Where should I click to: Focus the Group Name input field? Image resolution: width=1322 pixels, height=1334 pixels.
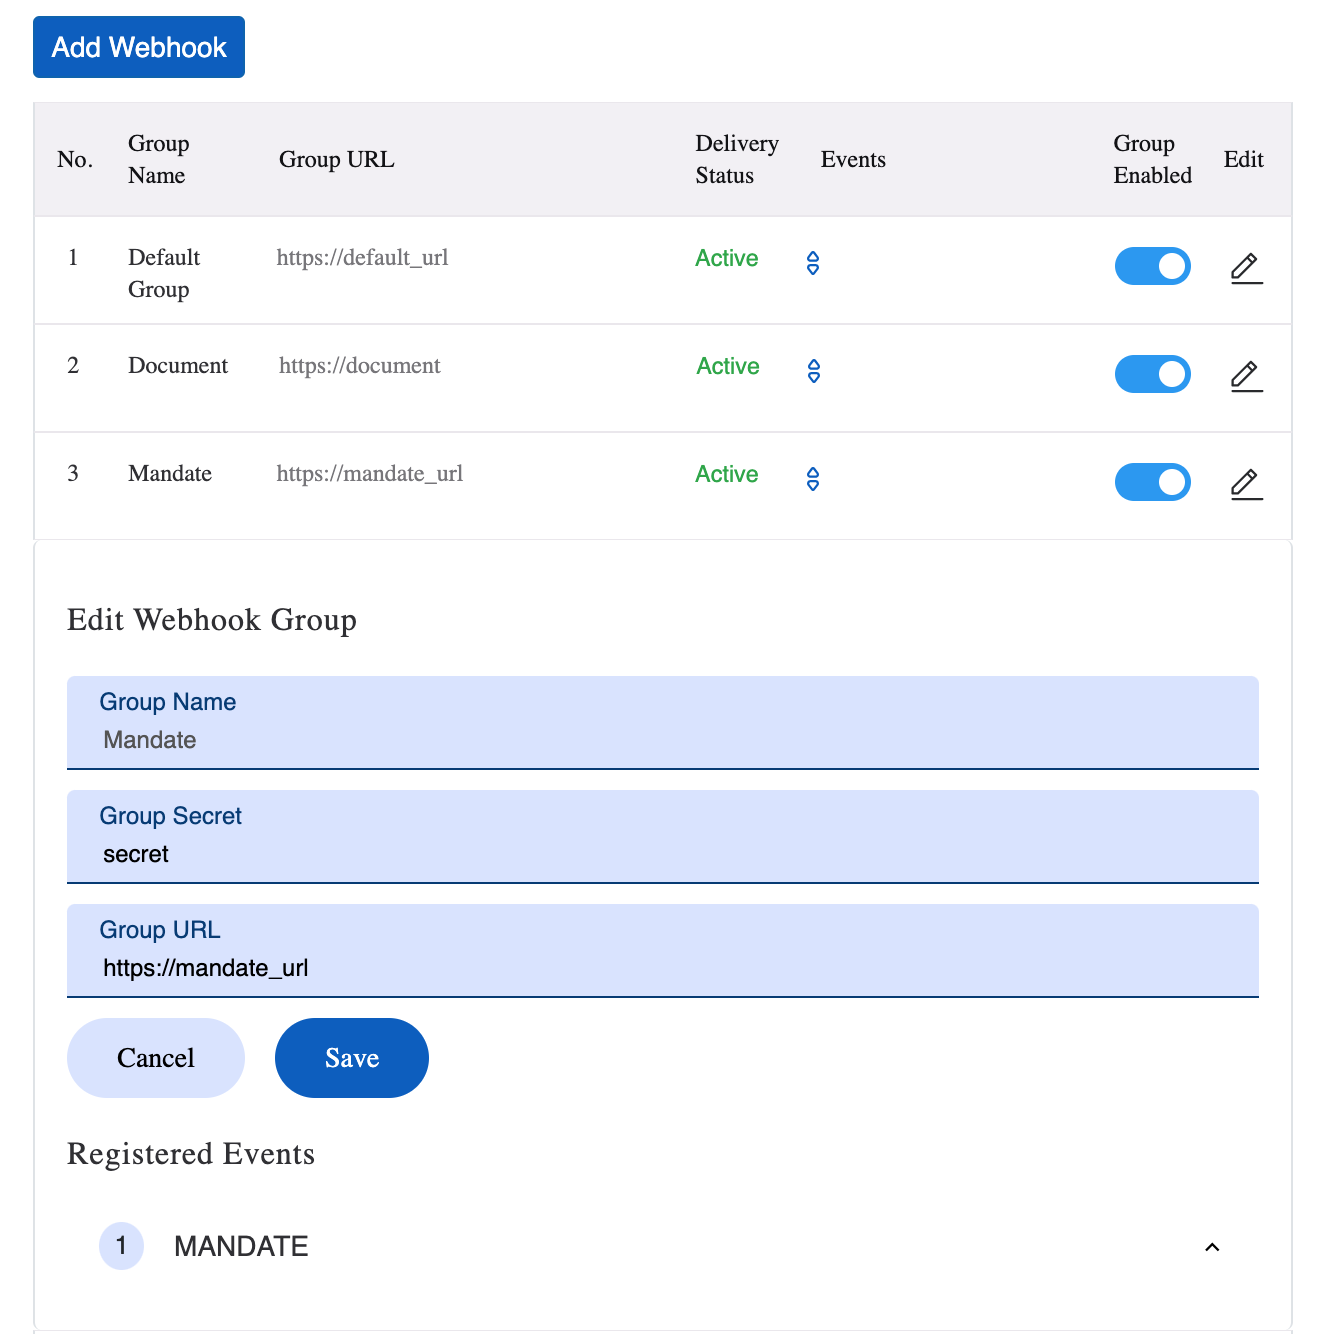(662, 740)
